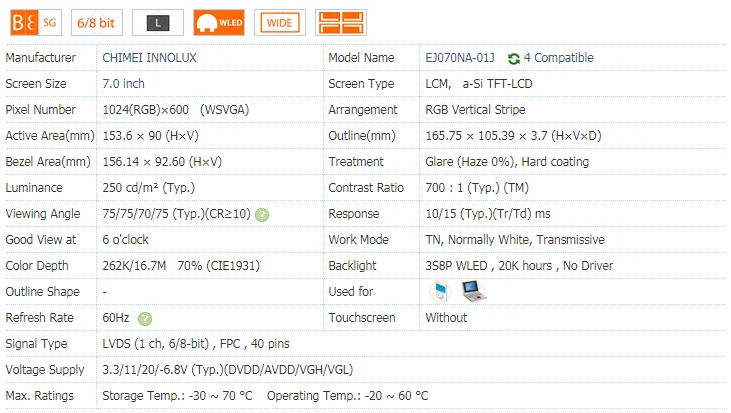Viewport: 731px width, 413px height.
Task: Click the BOE SG brand badge icon
Action: click(36, 22)
